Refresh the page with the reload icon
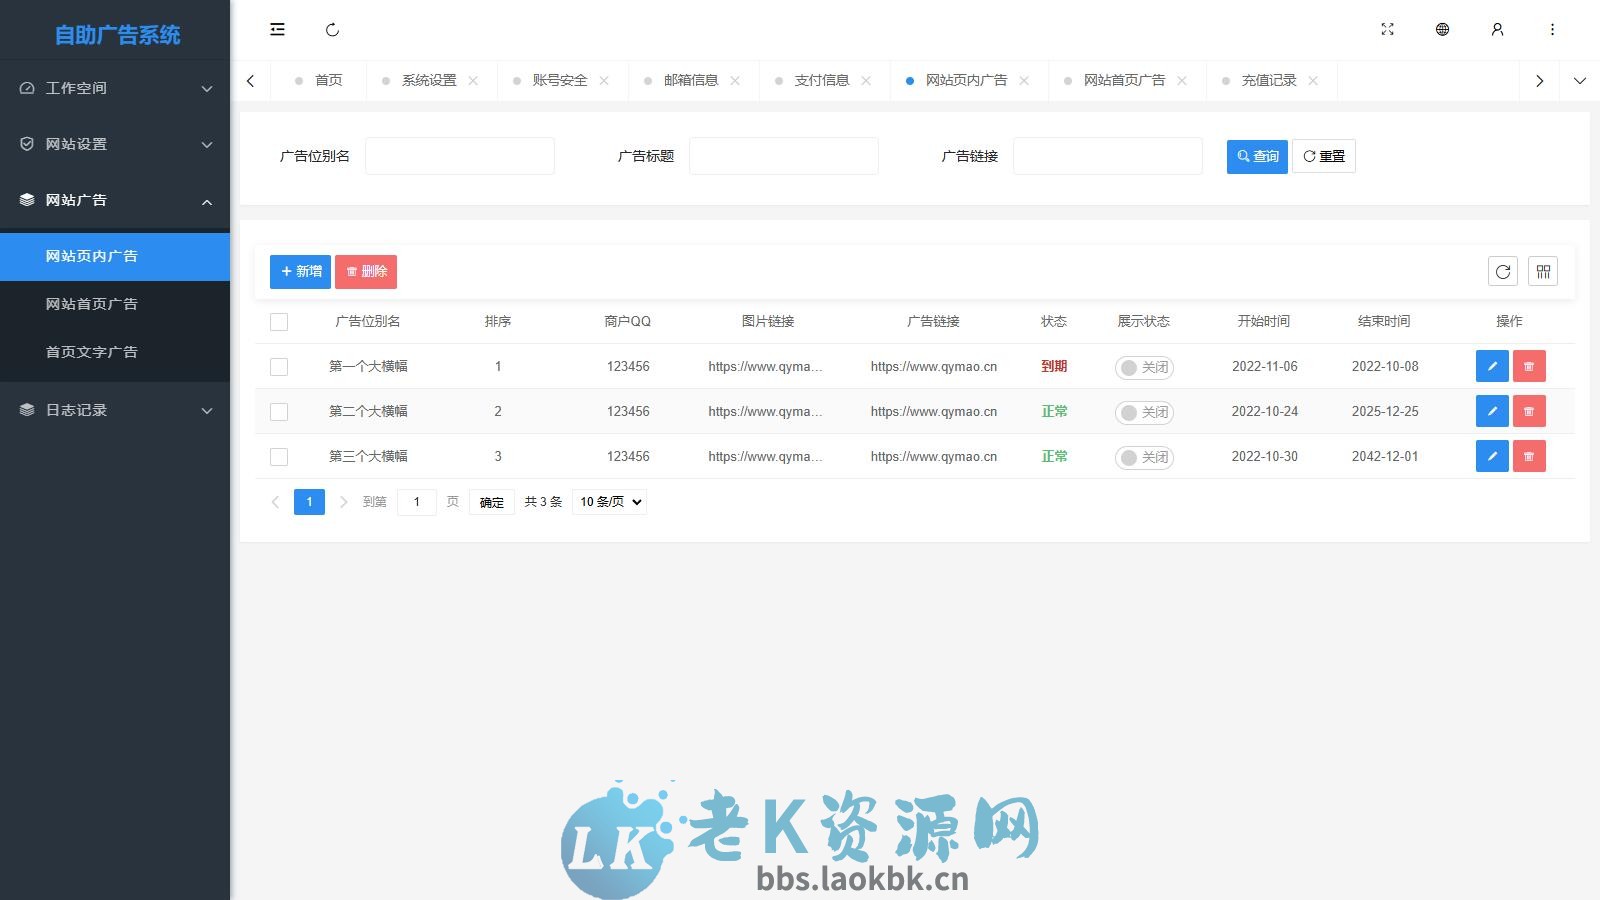 click(332, 29)
